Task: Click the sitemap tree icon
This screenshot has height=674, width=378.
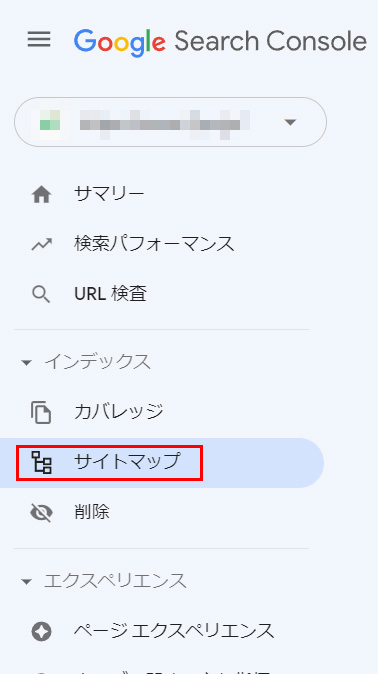Action: [x=41, y=463]
